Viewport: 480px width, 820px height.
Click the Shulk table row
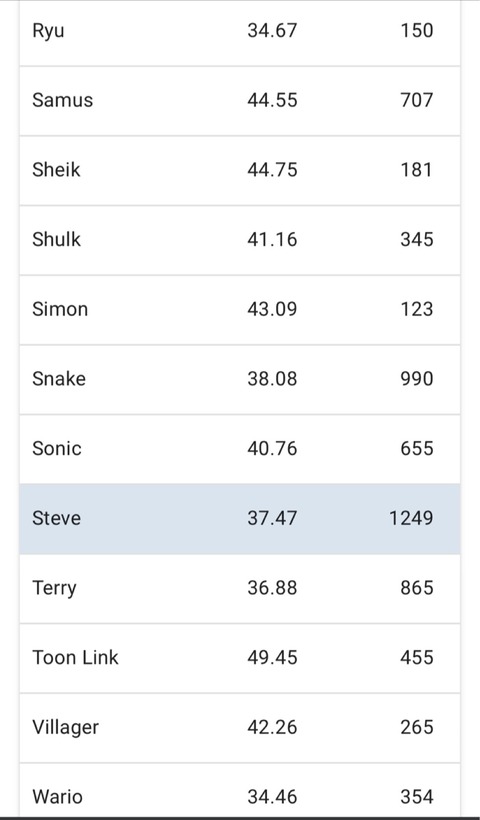tap(240, 240)
